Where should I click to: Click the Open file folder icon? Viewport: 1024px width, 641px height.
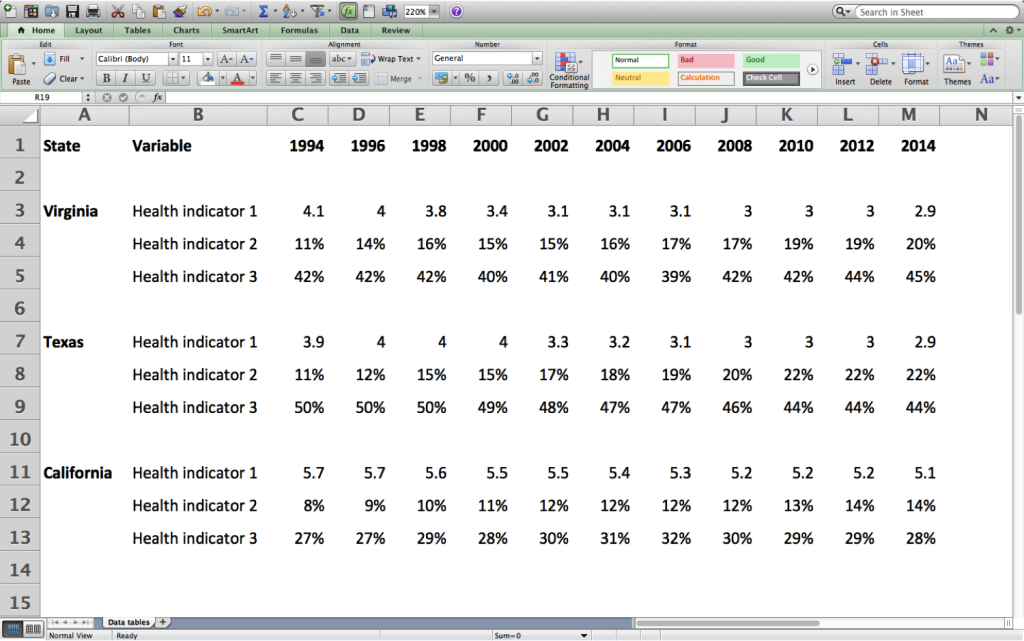tap(52, 10)
